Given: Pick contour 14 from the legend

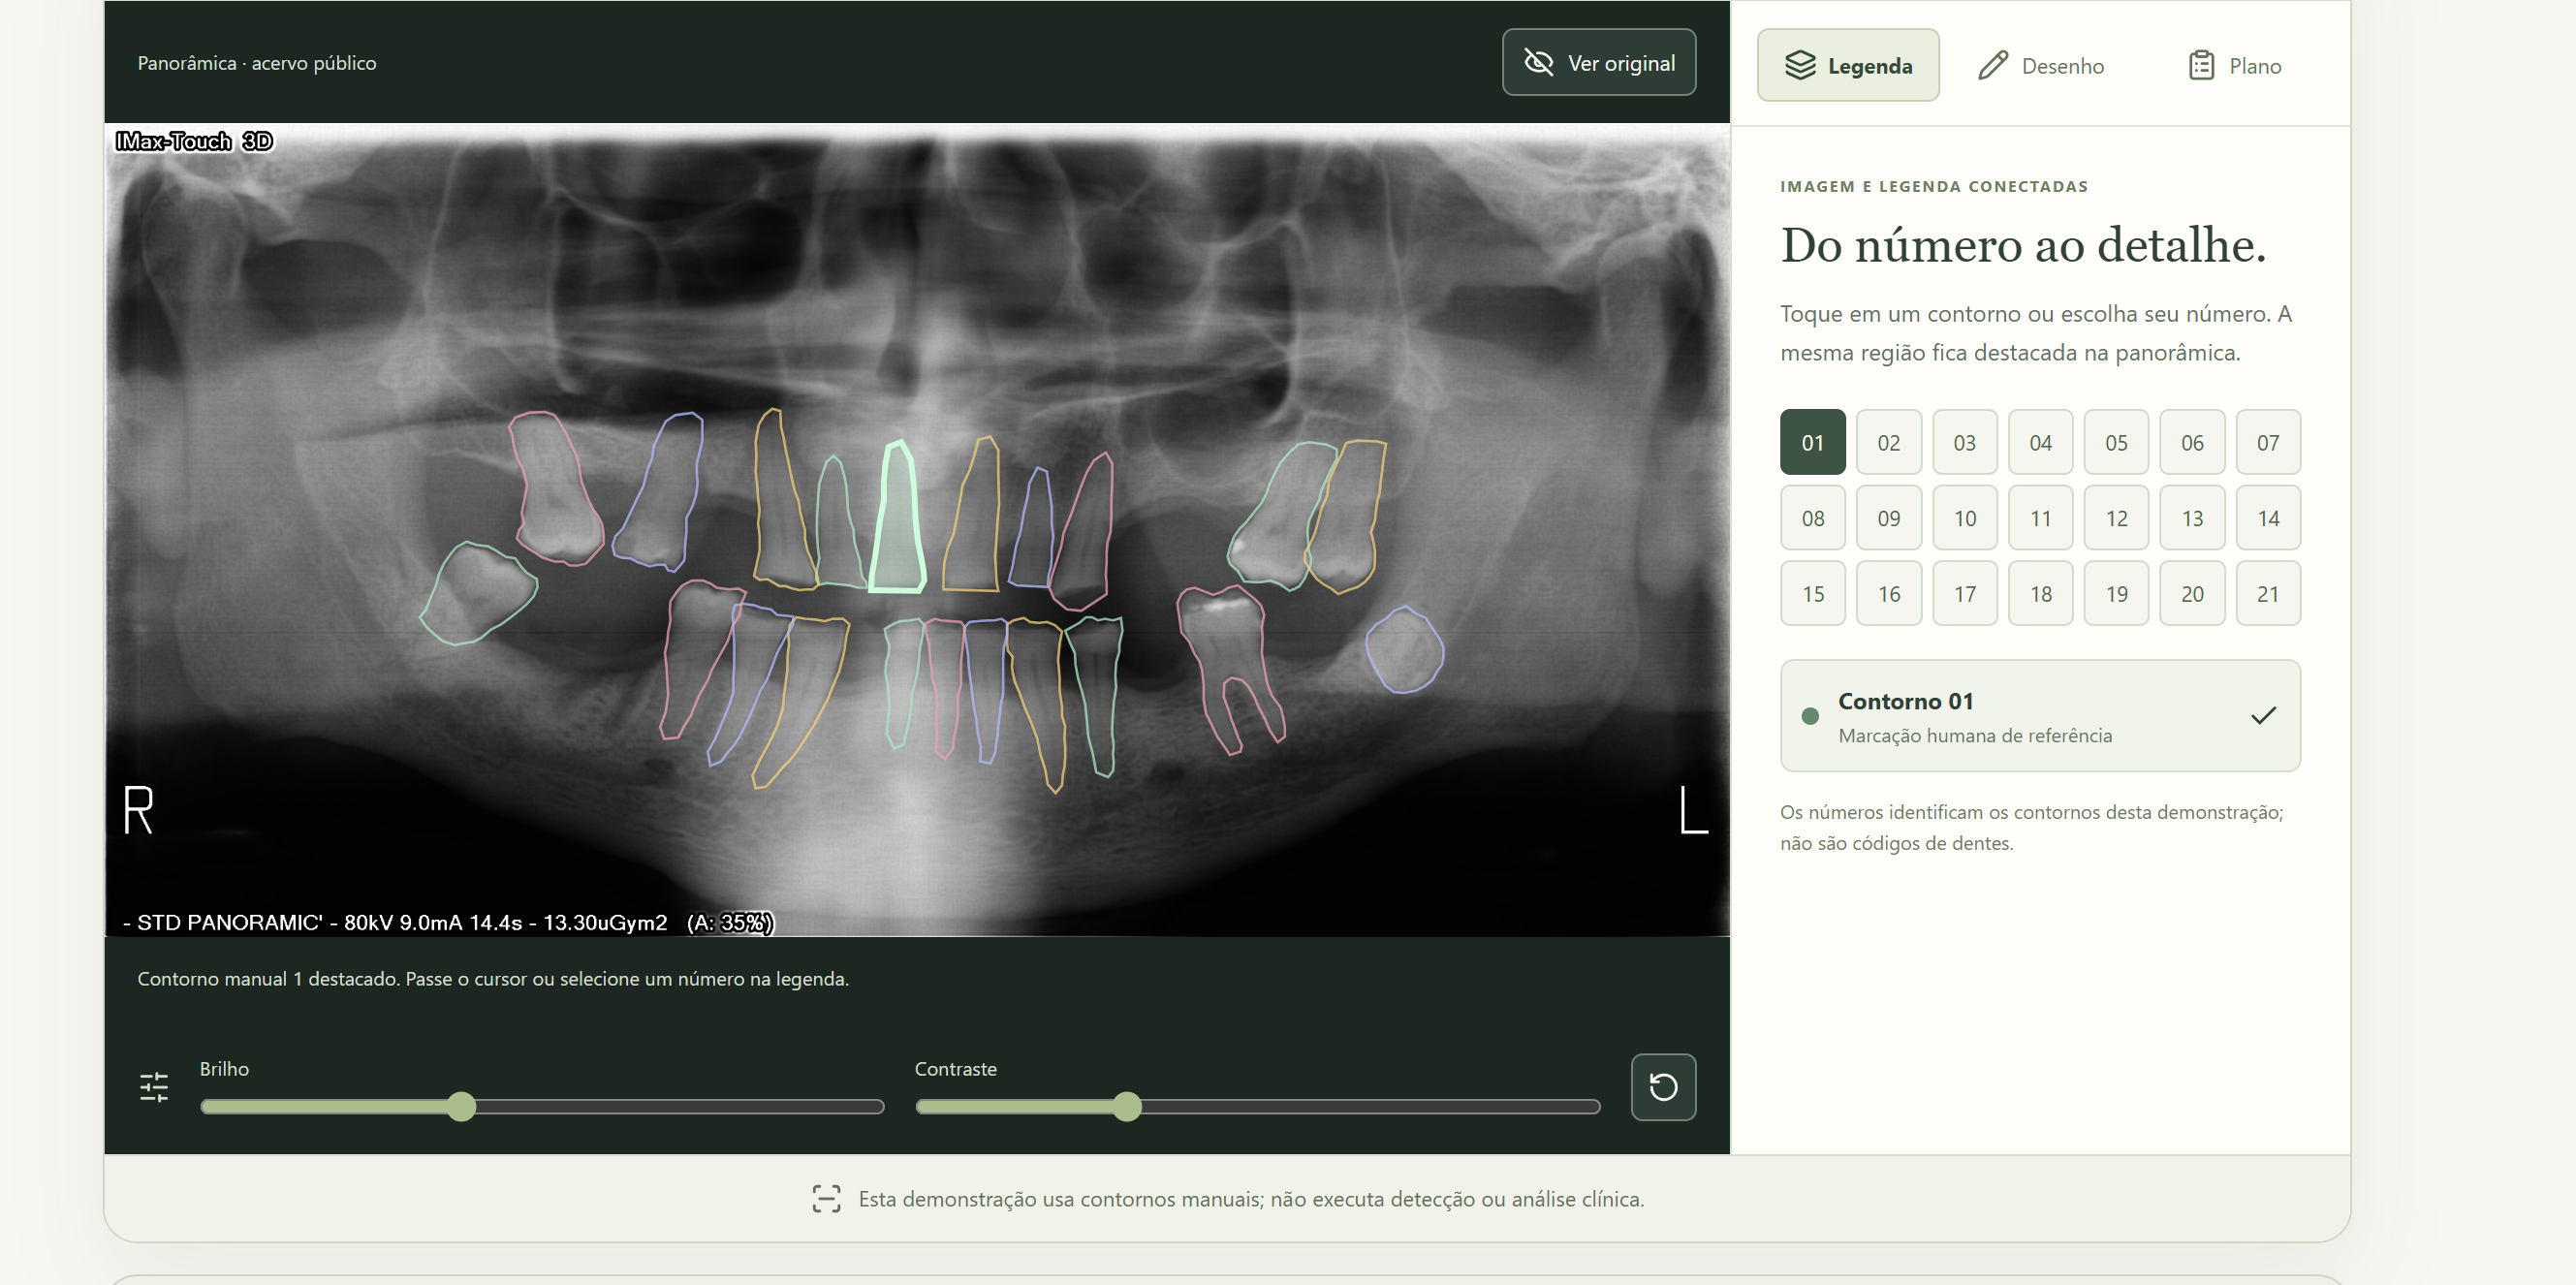Looking at the screenshot, I should 2268,518.
